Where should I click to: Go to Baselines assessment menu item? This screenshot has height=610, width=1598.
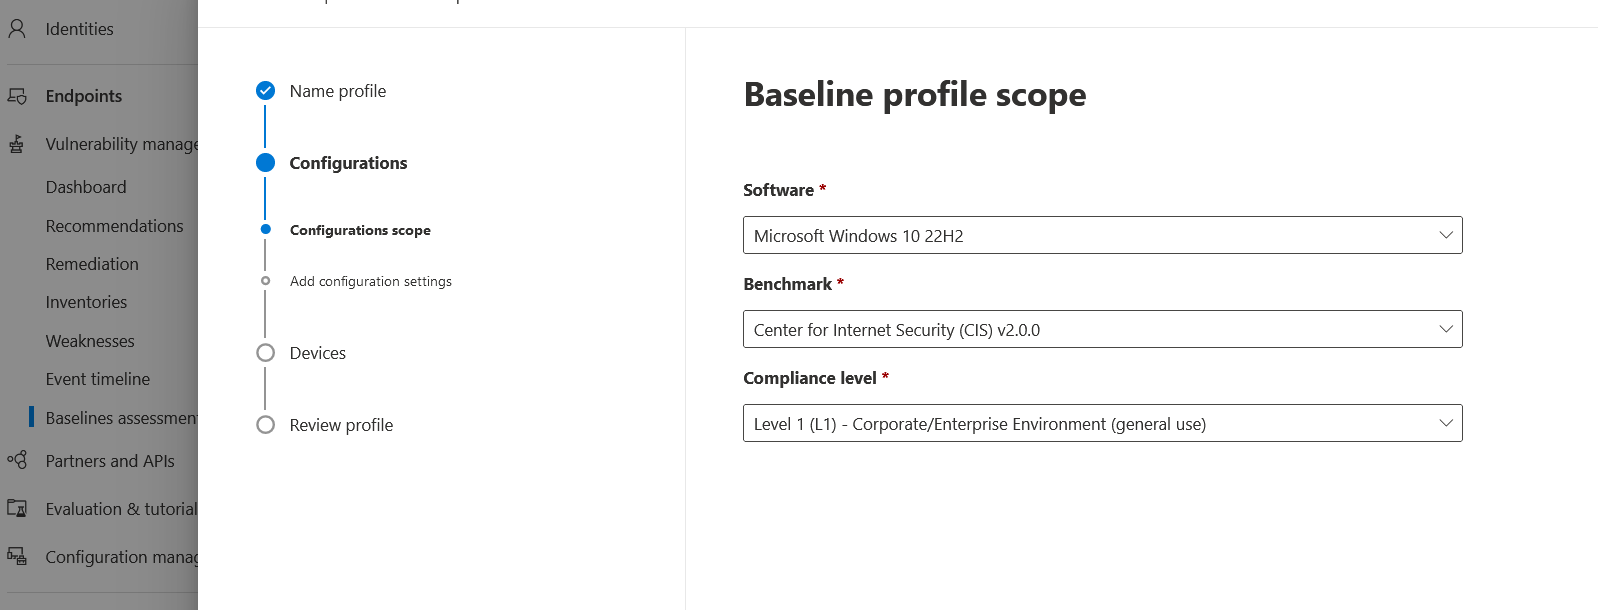pos(121,418)
